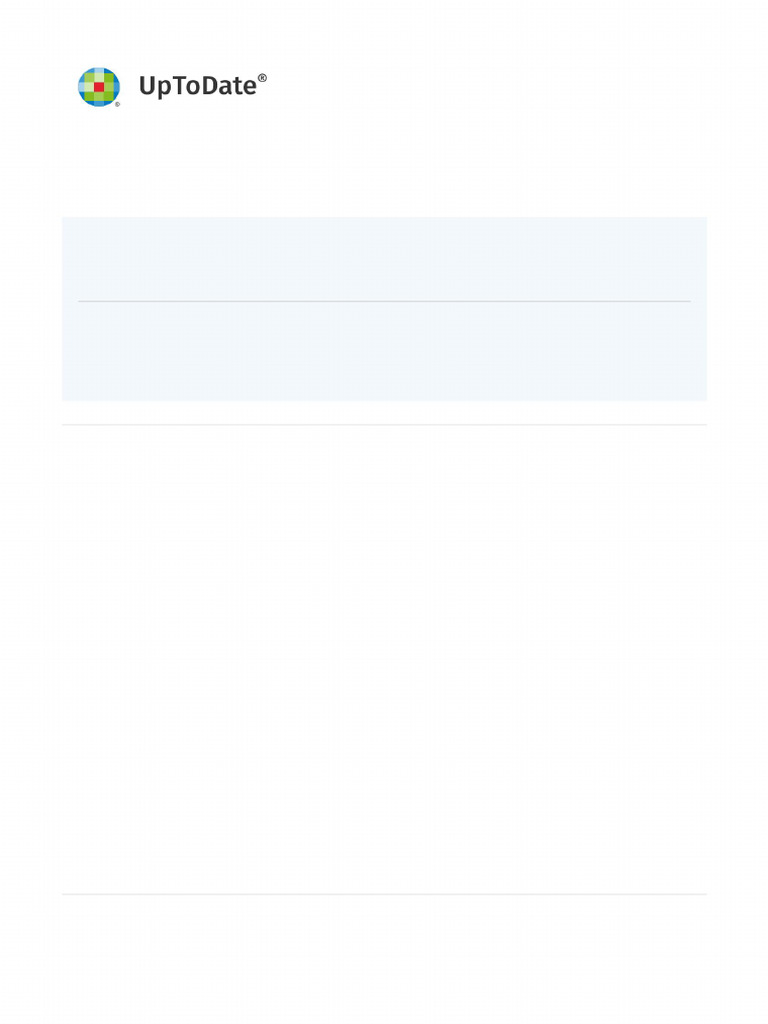Click the blank top margin above the logo
The image size is (768, 1024).
click(x=384, y=33)
